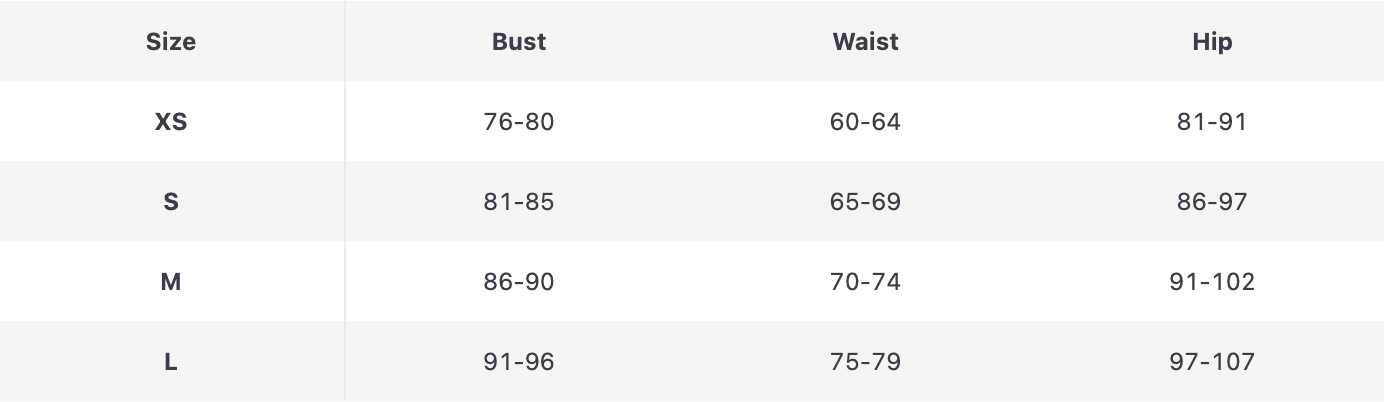This screenshot has height=402, width=1384.
Task: Select the XS size row label
Action: pyautogui.click(x=171, y=122)
